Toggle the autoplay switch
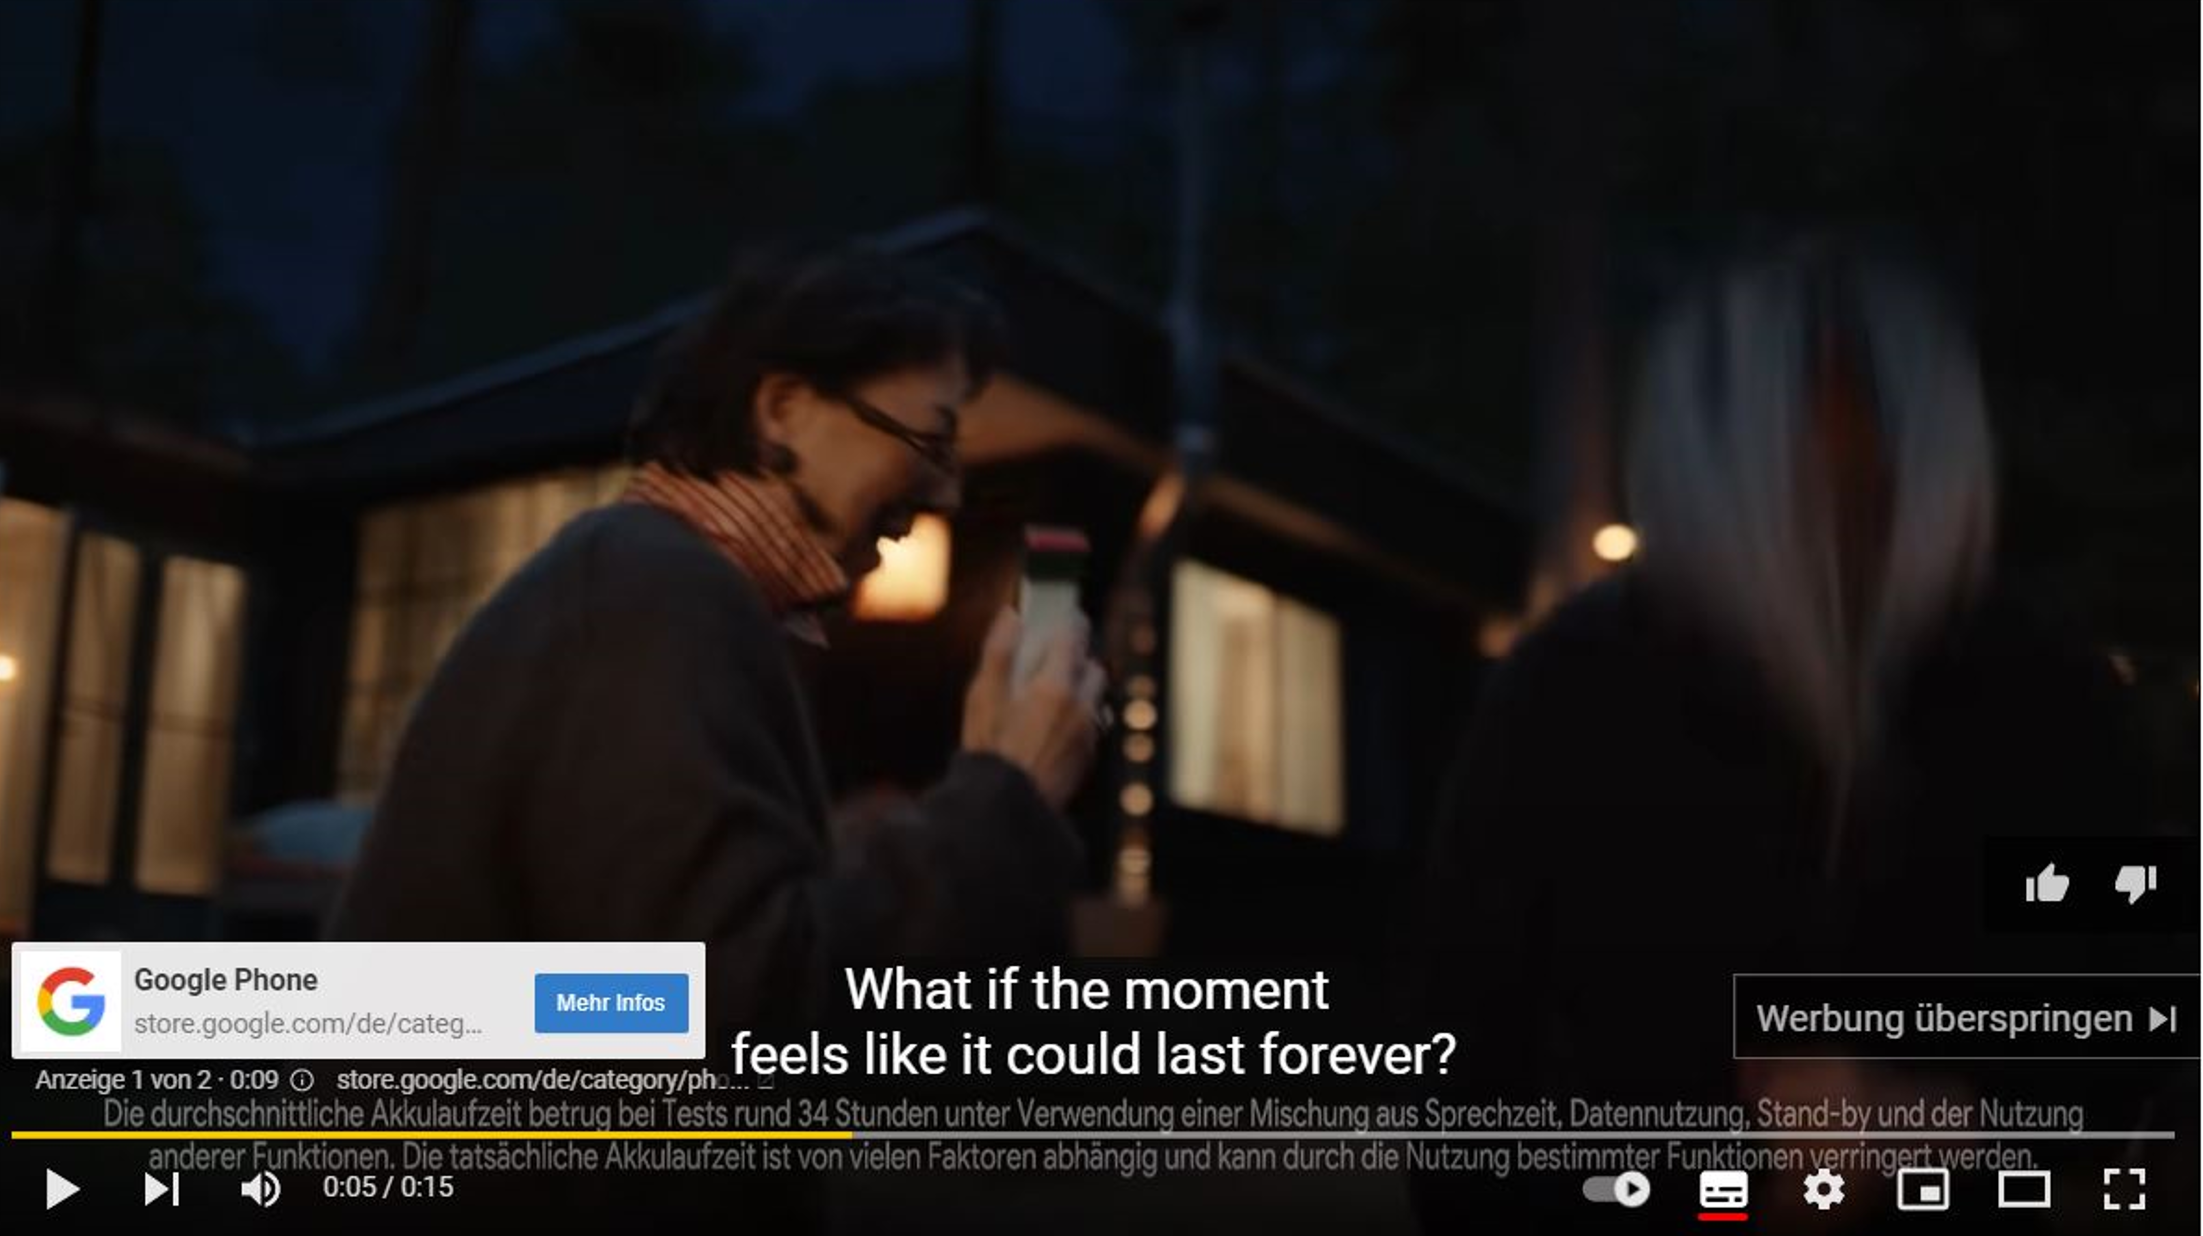 (1617, 1189)
